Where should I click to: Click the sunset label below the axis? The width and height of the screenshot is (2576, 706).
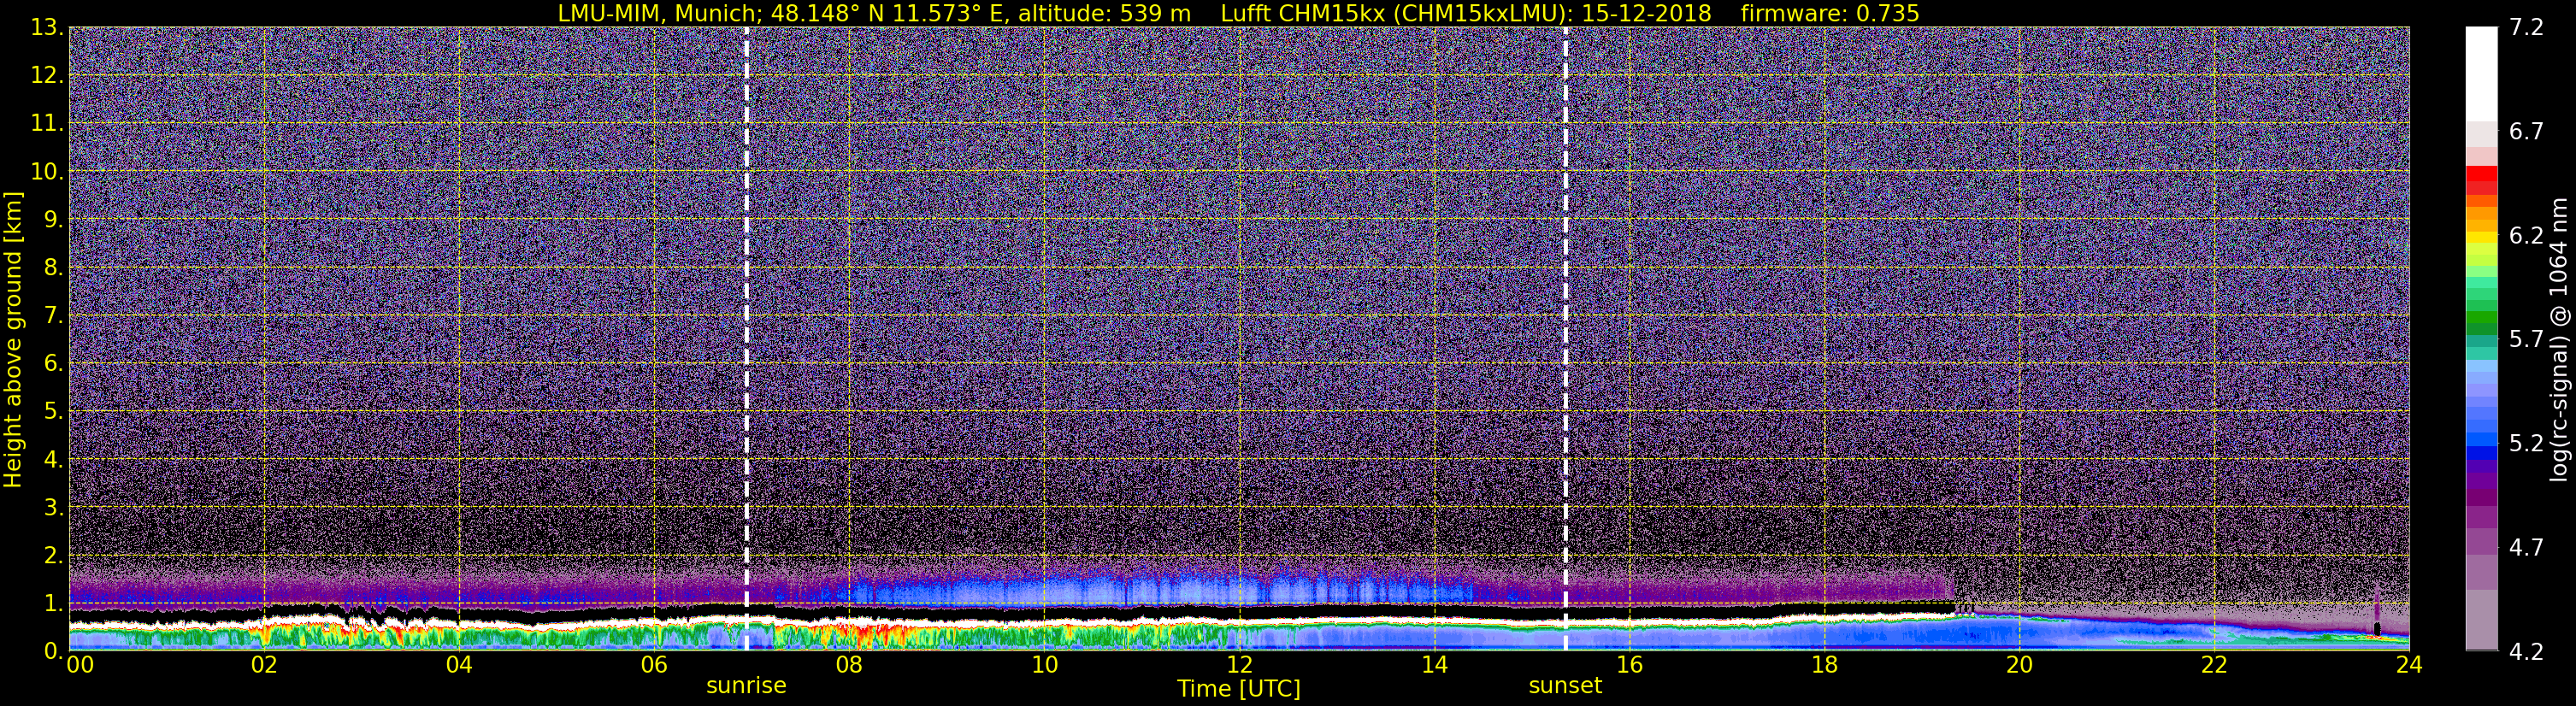pos(1565,686)
